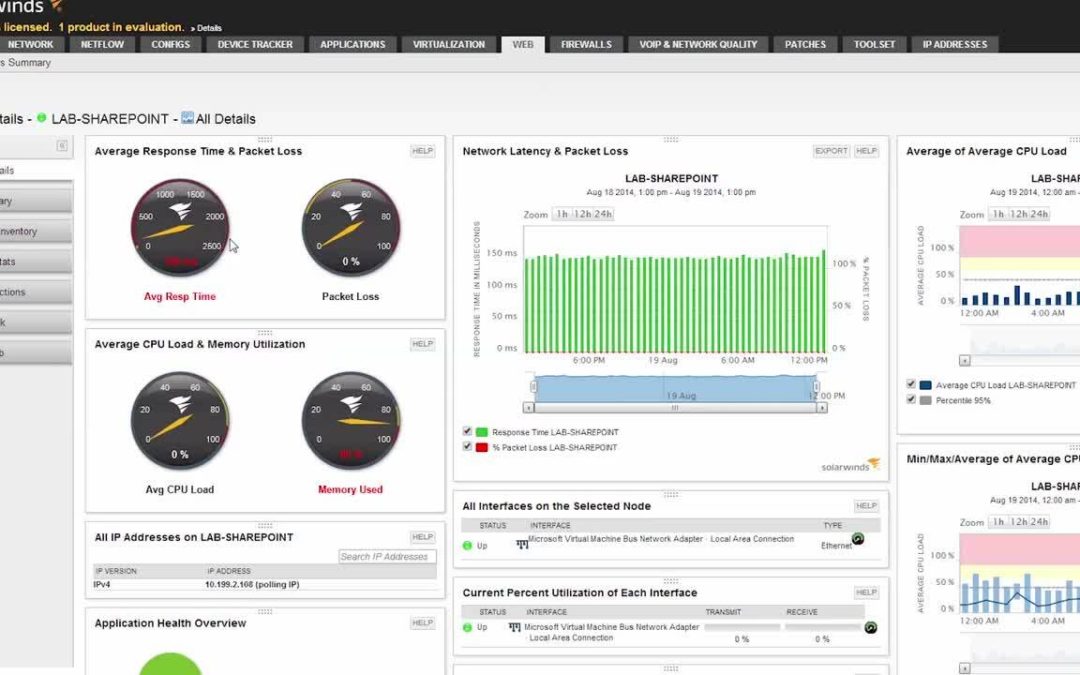The width and height of the screenshot is (1080, 675).
Task: Toggle the Percentile 95% checkbox
Action: click(x=911, y=399)
